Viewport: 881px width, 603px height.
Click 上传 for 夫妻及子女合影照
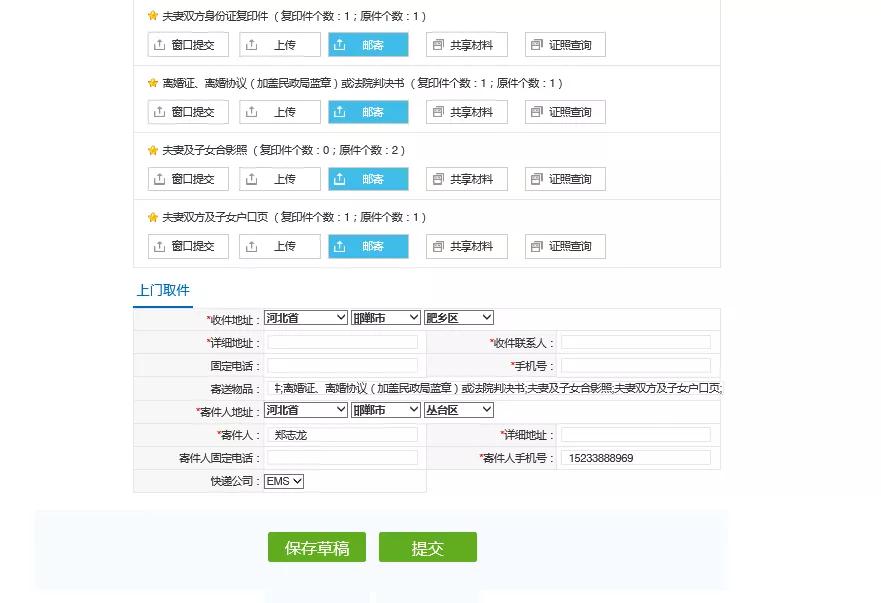click(x=280, y=179)
